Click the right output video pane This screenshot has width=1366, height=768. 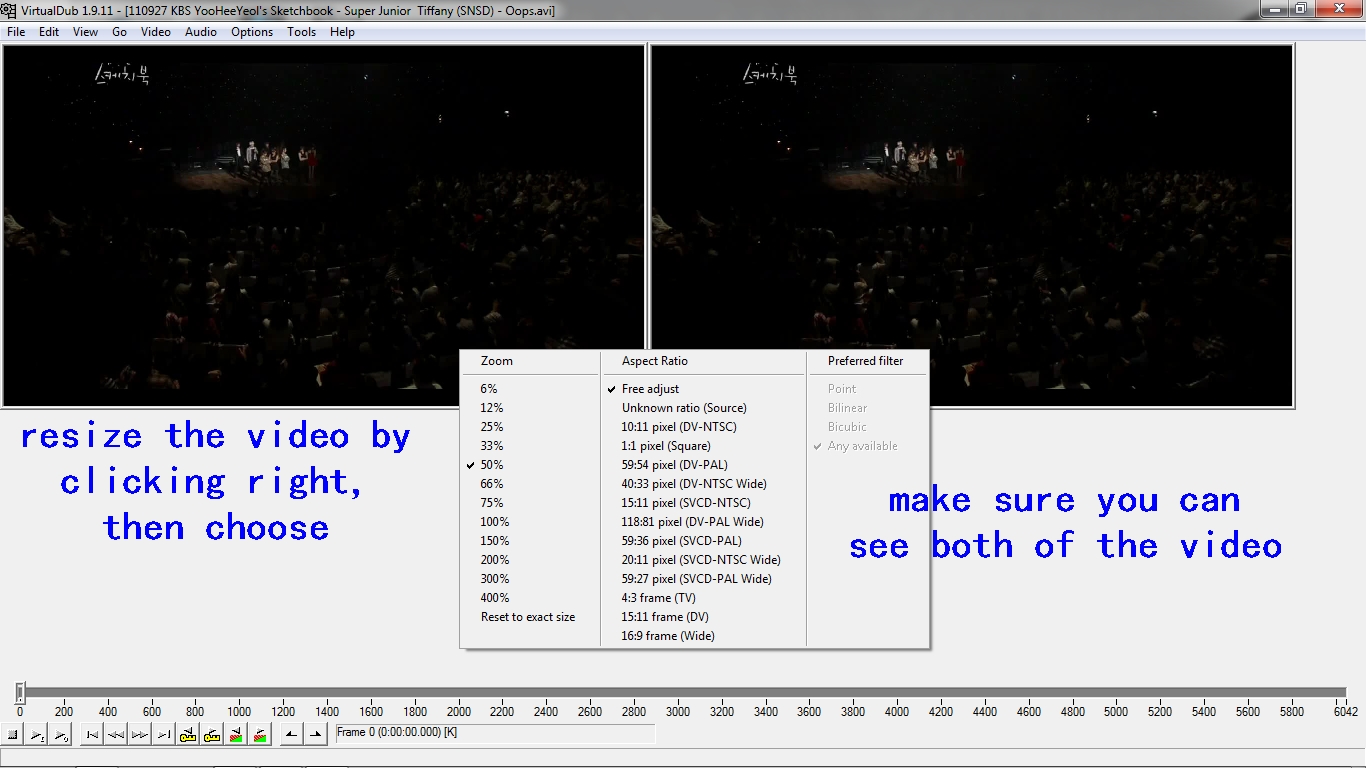tap(972, 225)
